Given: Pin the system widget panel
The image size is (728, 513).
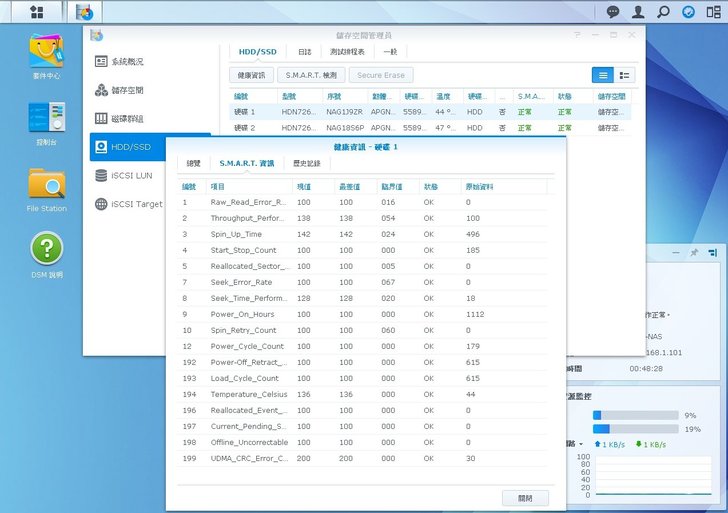Looking at the screenshot, I should click(x=694, y=253).
